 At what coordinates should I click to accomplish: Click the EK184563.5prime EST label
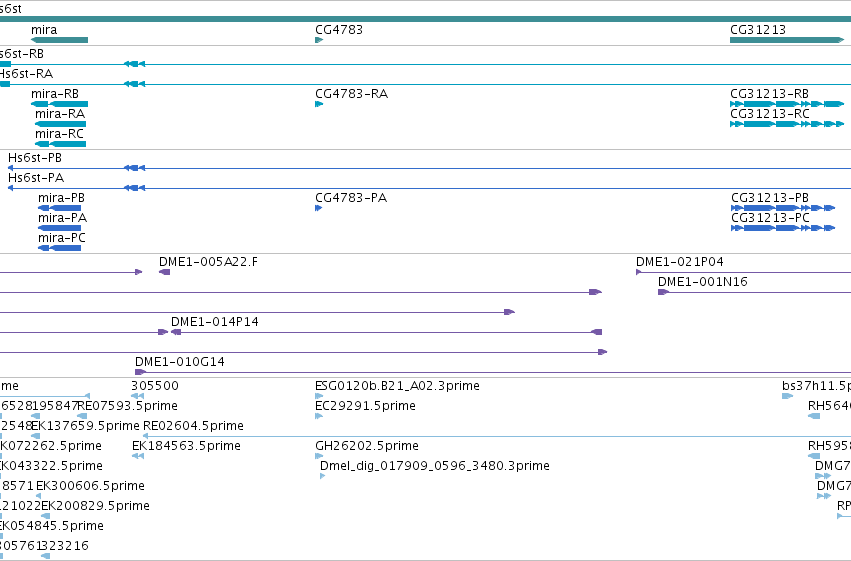187,447
